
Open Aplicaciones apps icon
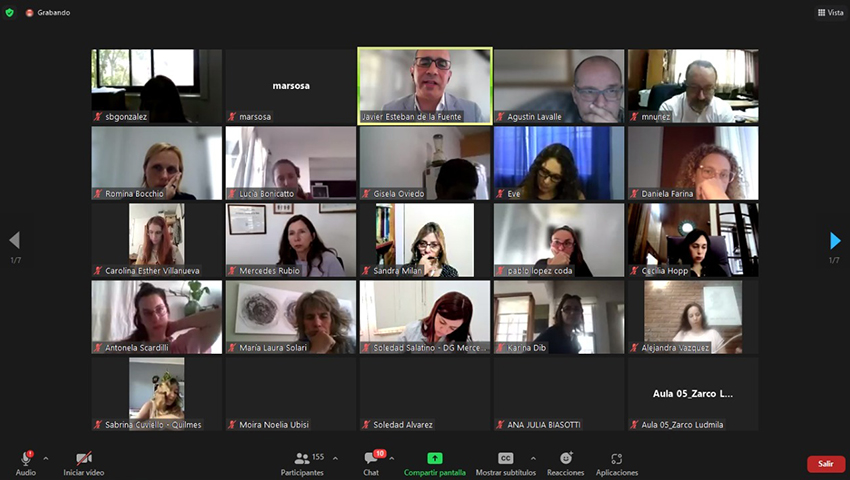[x=616, y=458]
